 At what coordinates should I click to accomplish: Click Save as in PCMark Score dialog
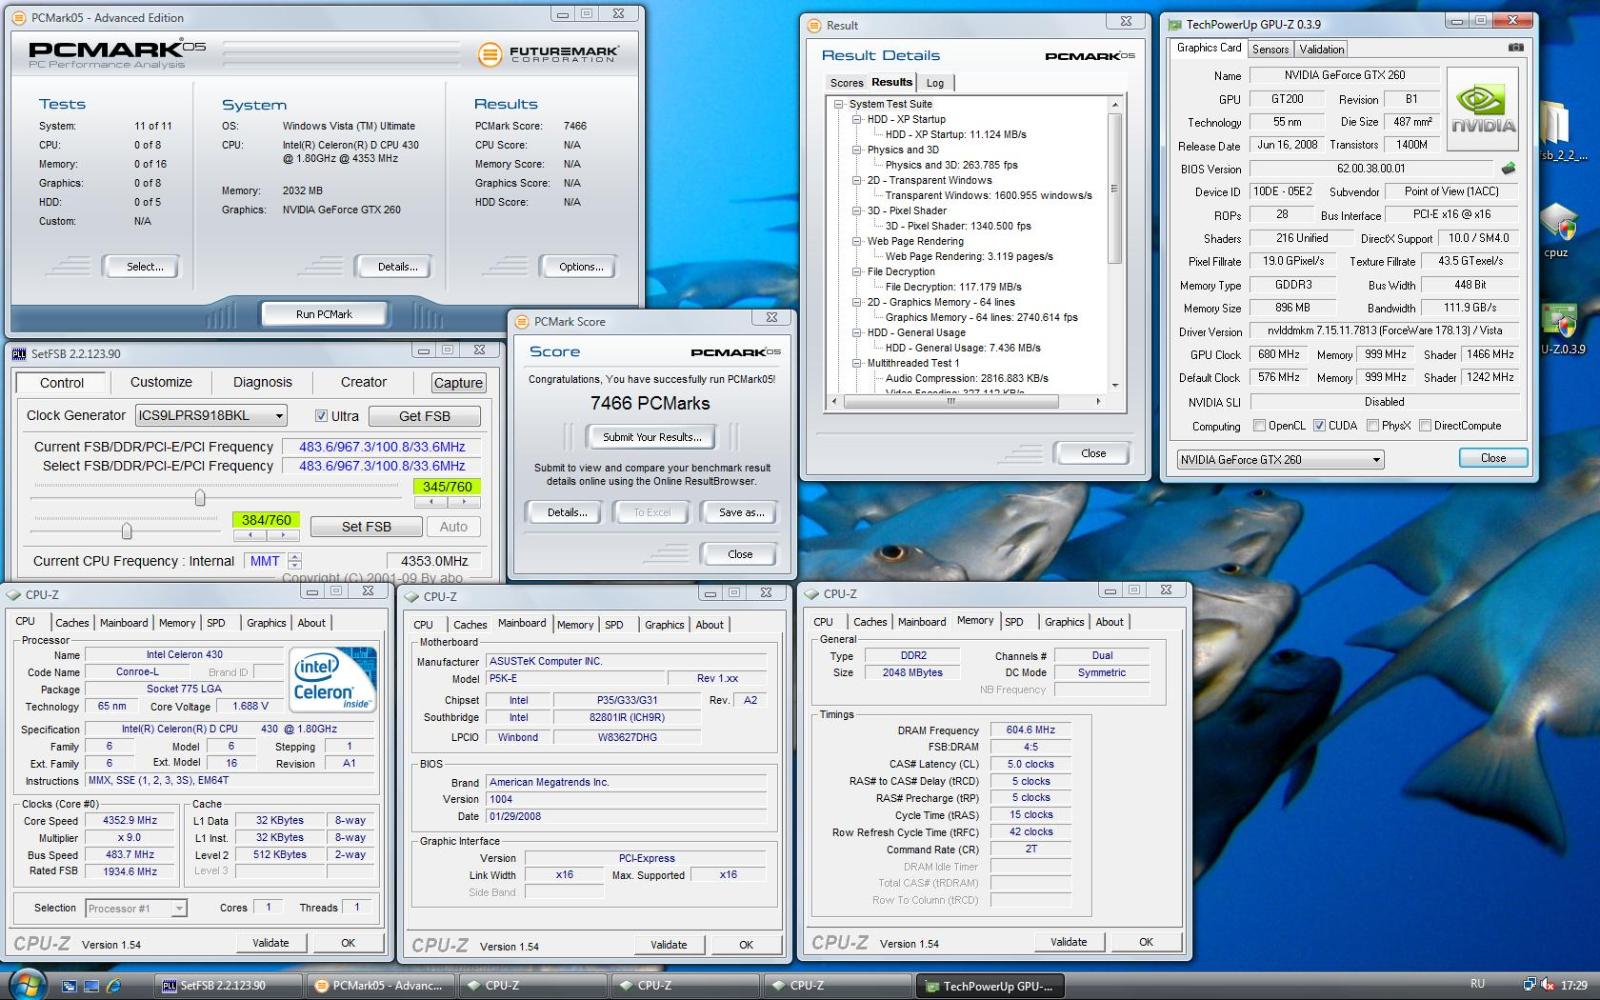coord(741,512)
